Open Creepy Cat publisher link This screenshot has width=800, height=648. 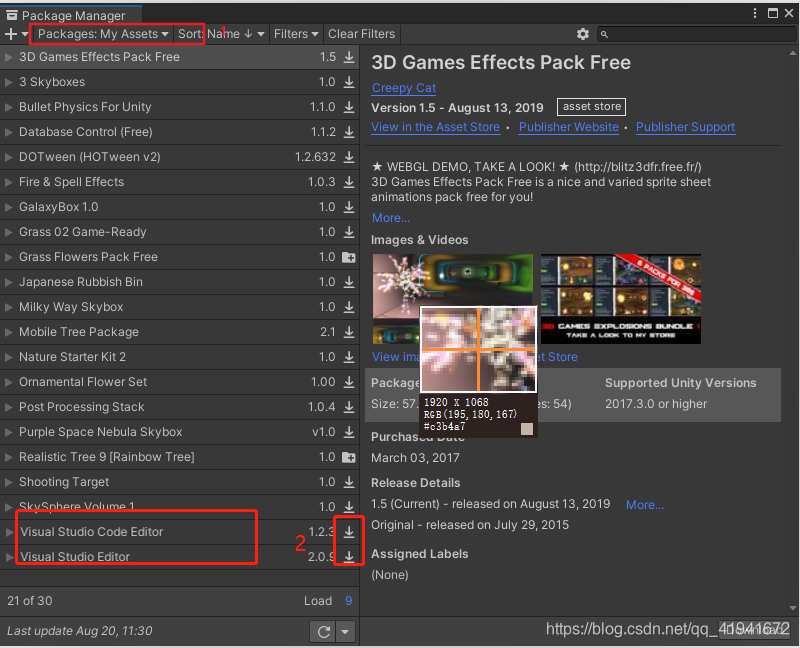point(404,88)
